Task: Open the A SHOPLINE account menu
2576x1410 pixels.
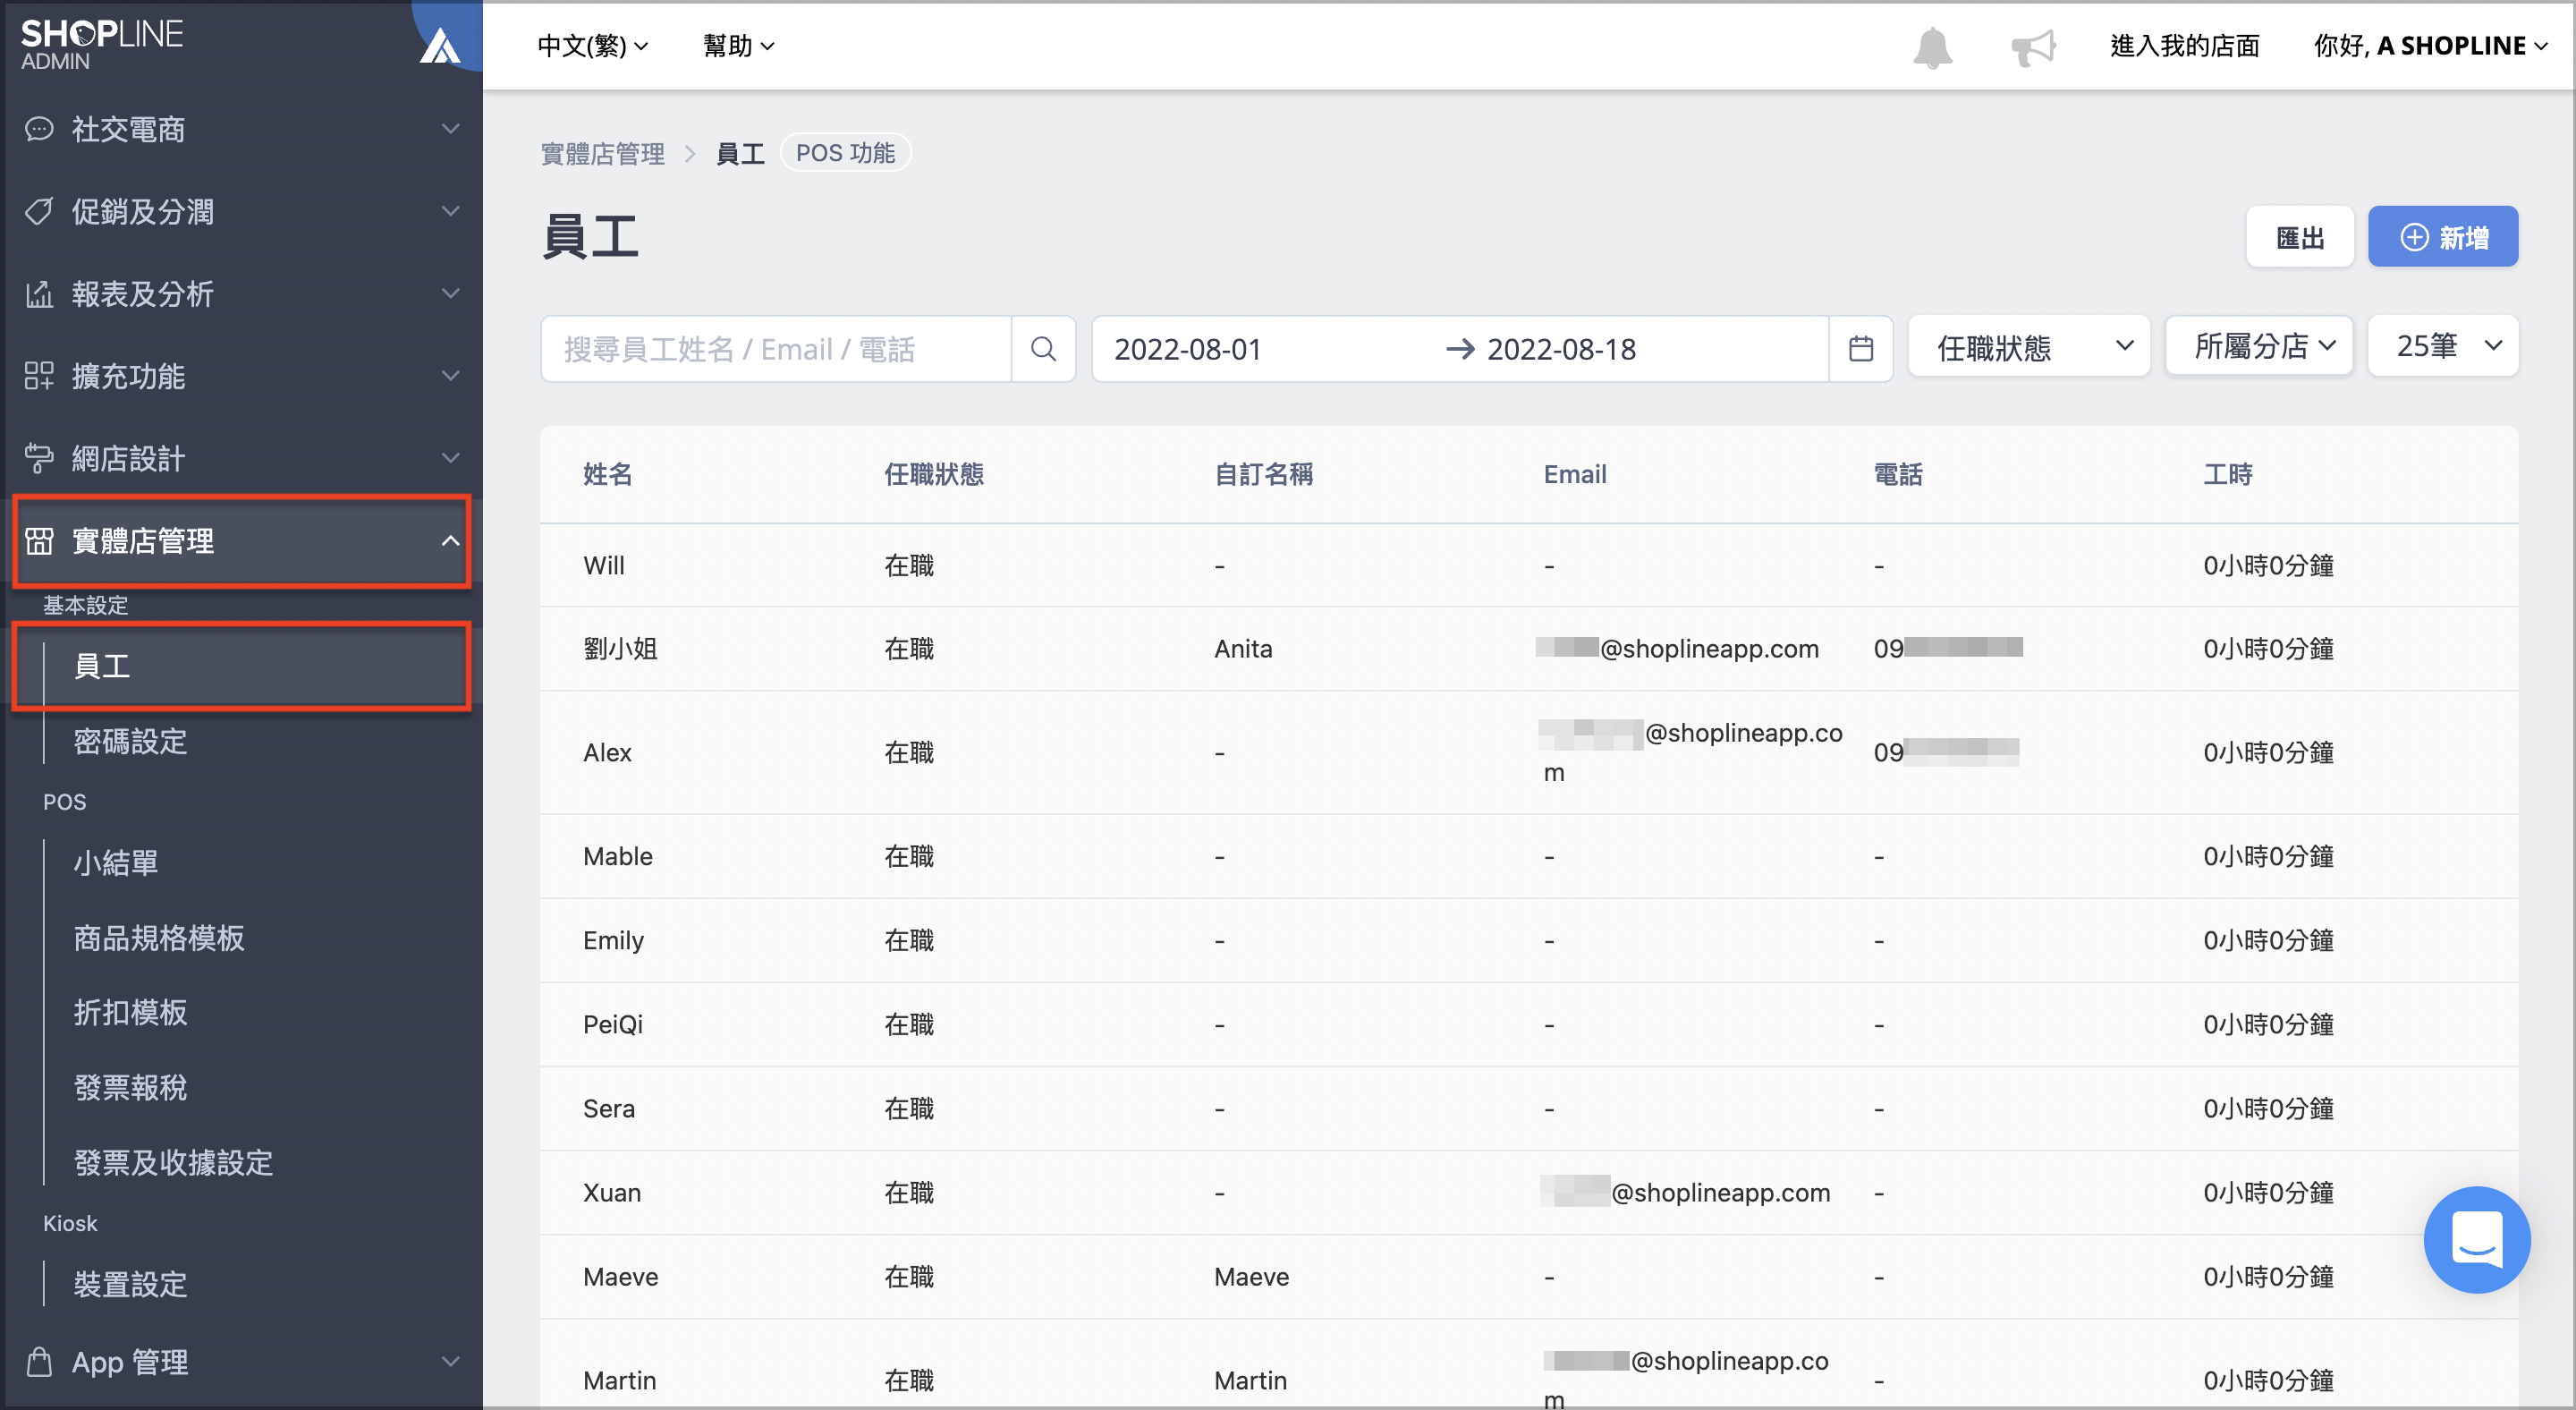Action: (2430, 46)
